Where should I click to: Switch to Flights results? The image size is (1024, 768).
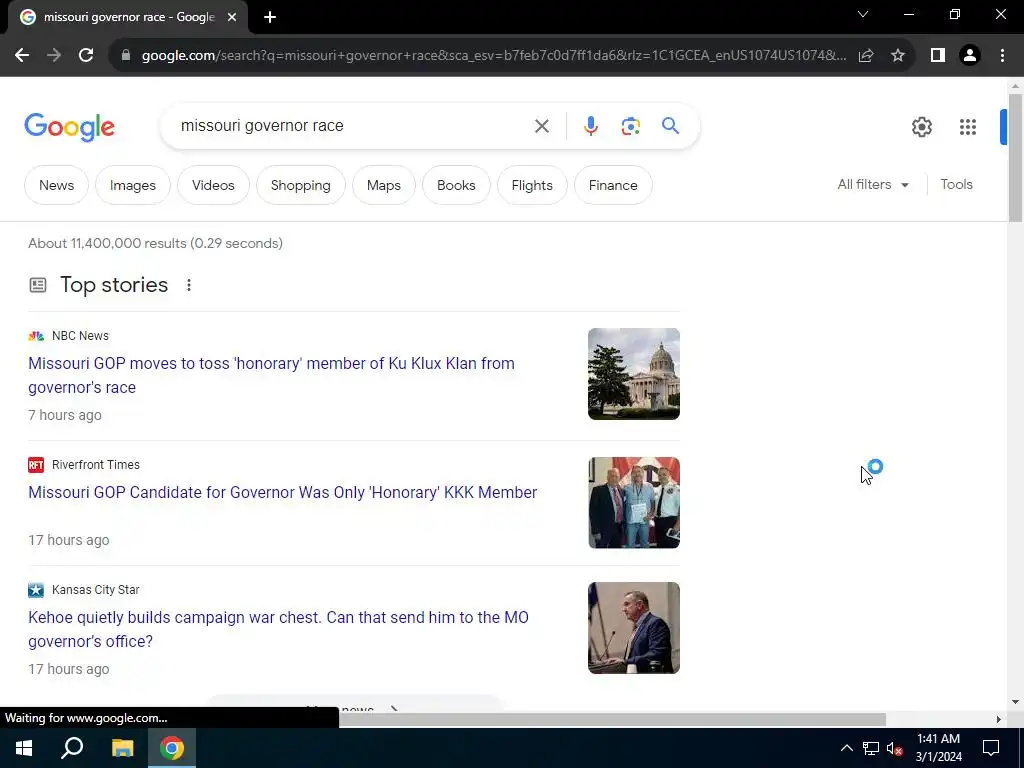coord(532,185)
